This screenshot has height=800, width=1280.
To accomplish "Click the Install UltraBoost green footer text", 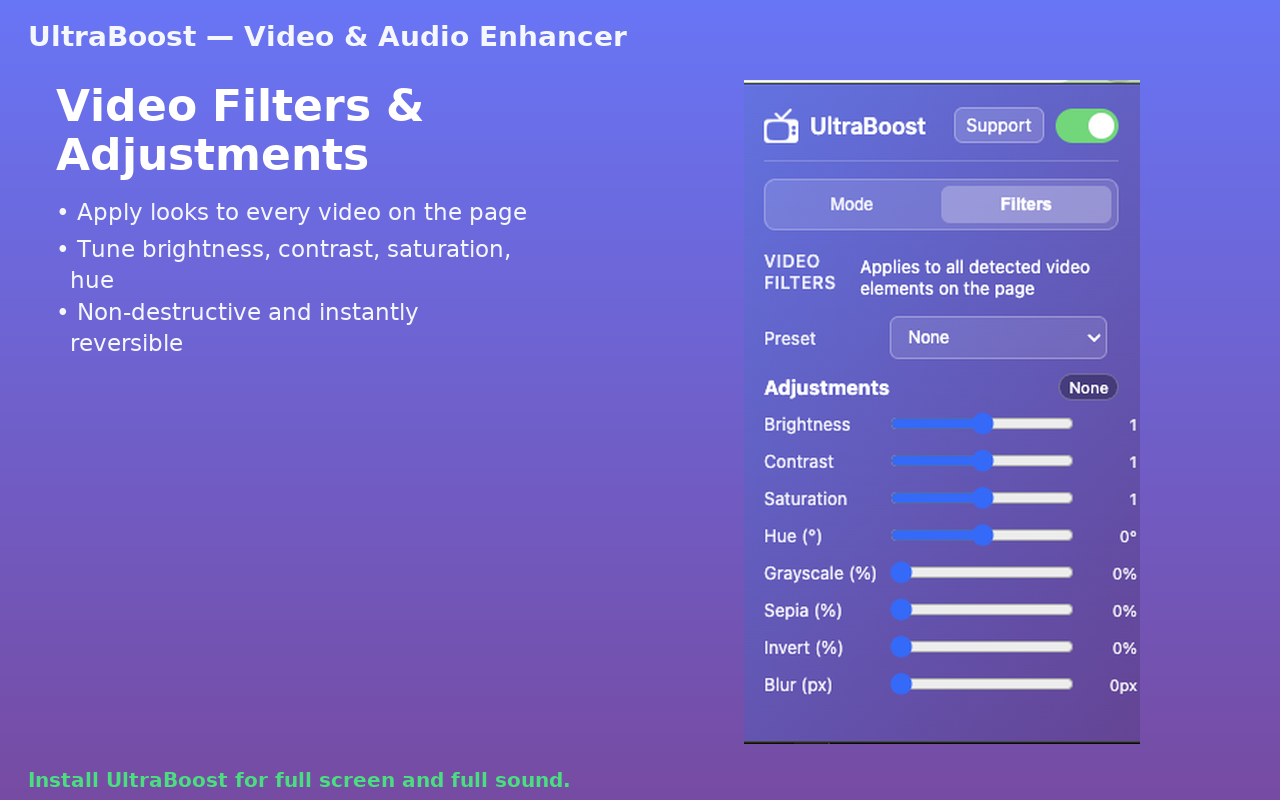I will point(299,780).
